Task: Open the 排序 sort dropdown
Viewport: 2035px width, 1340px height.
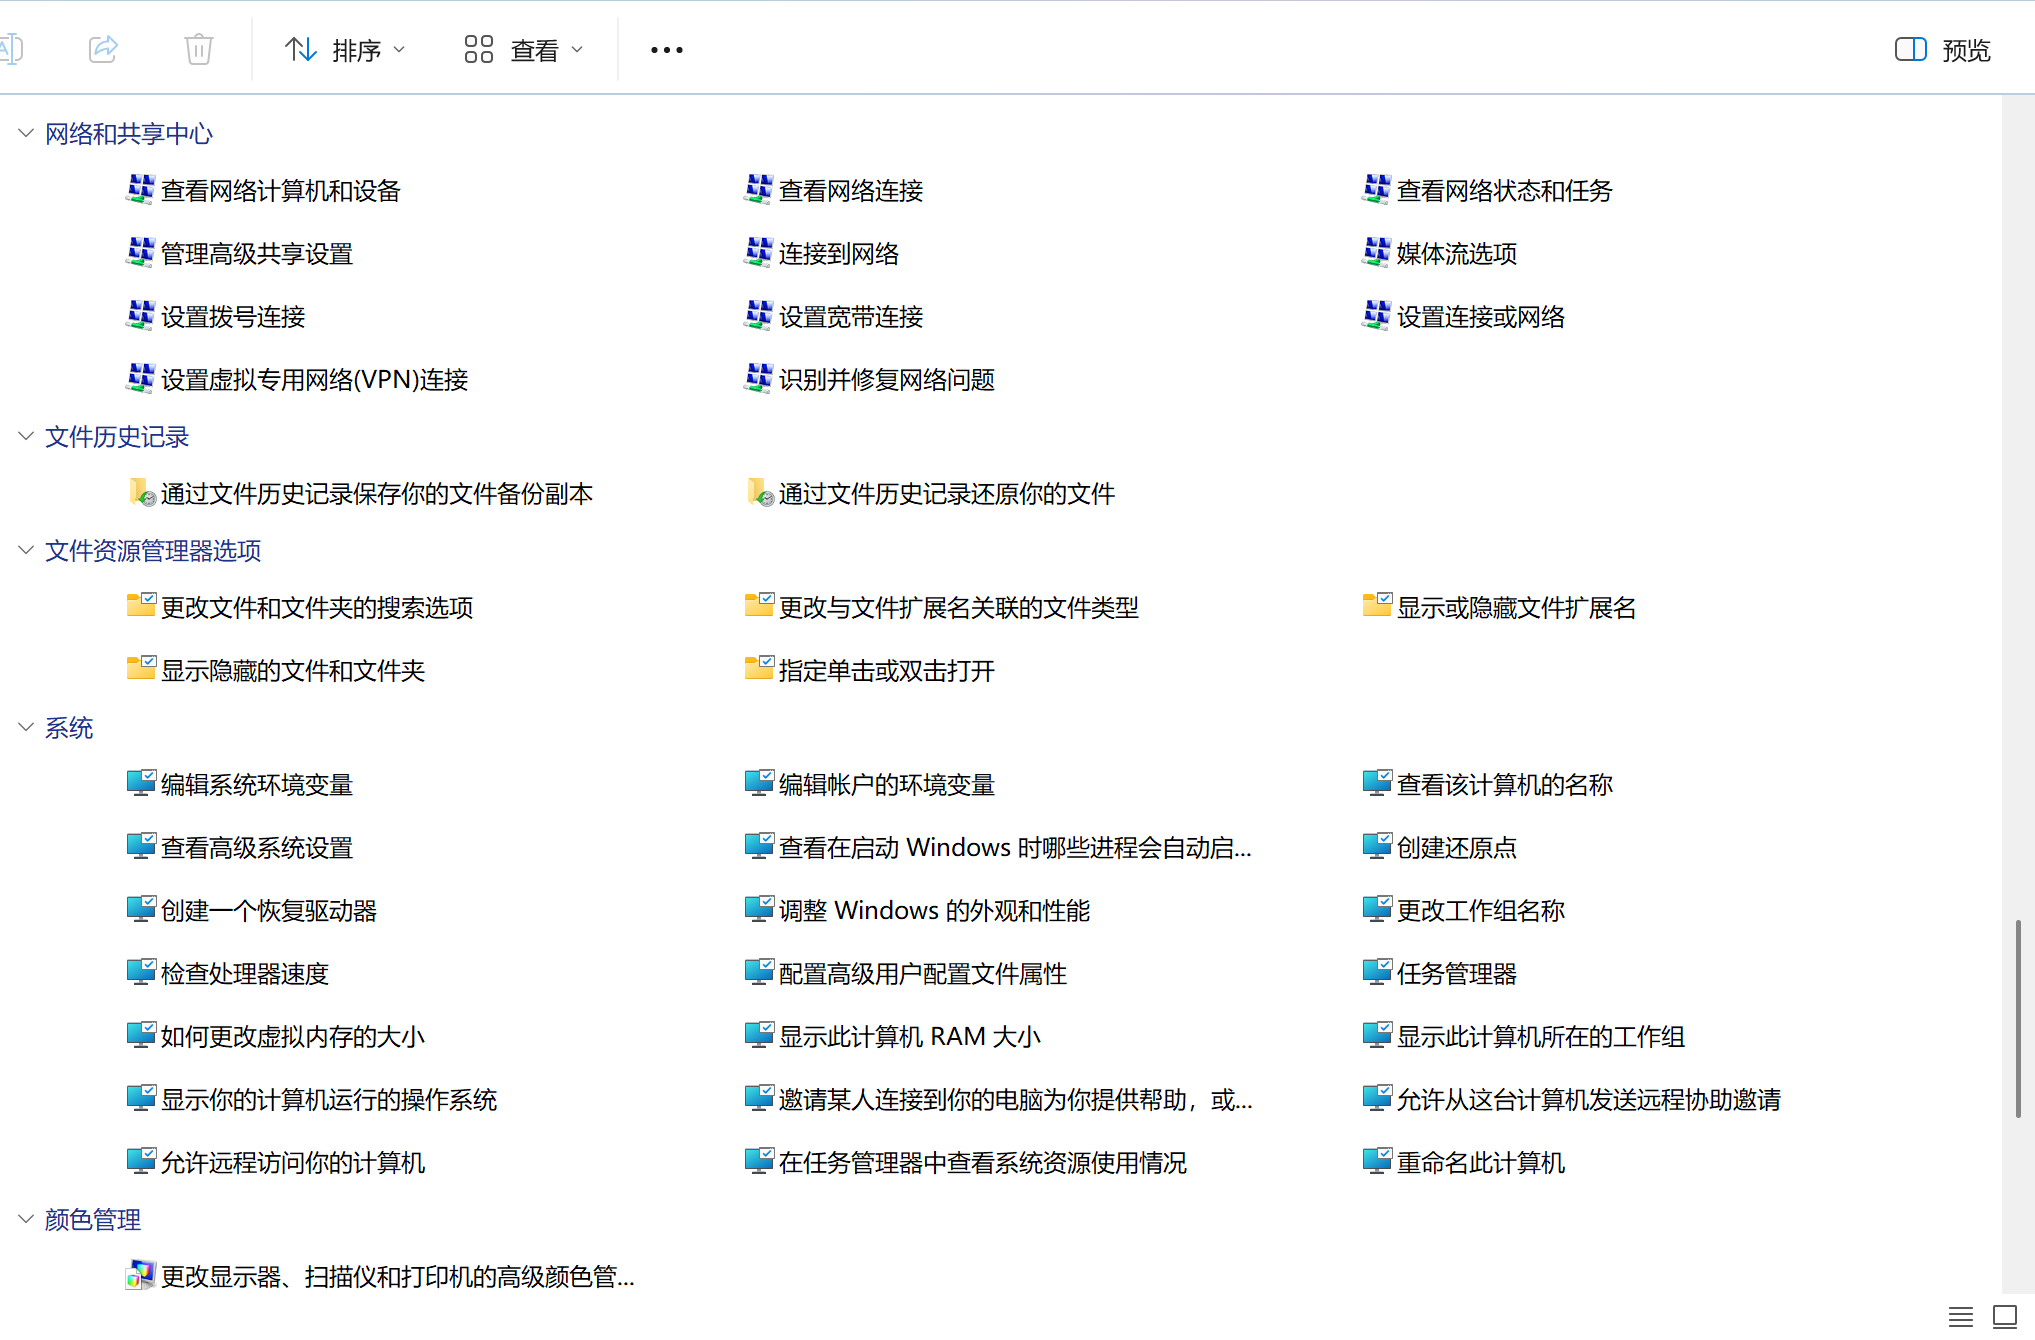Action: 345,49
